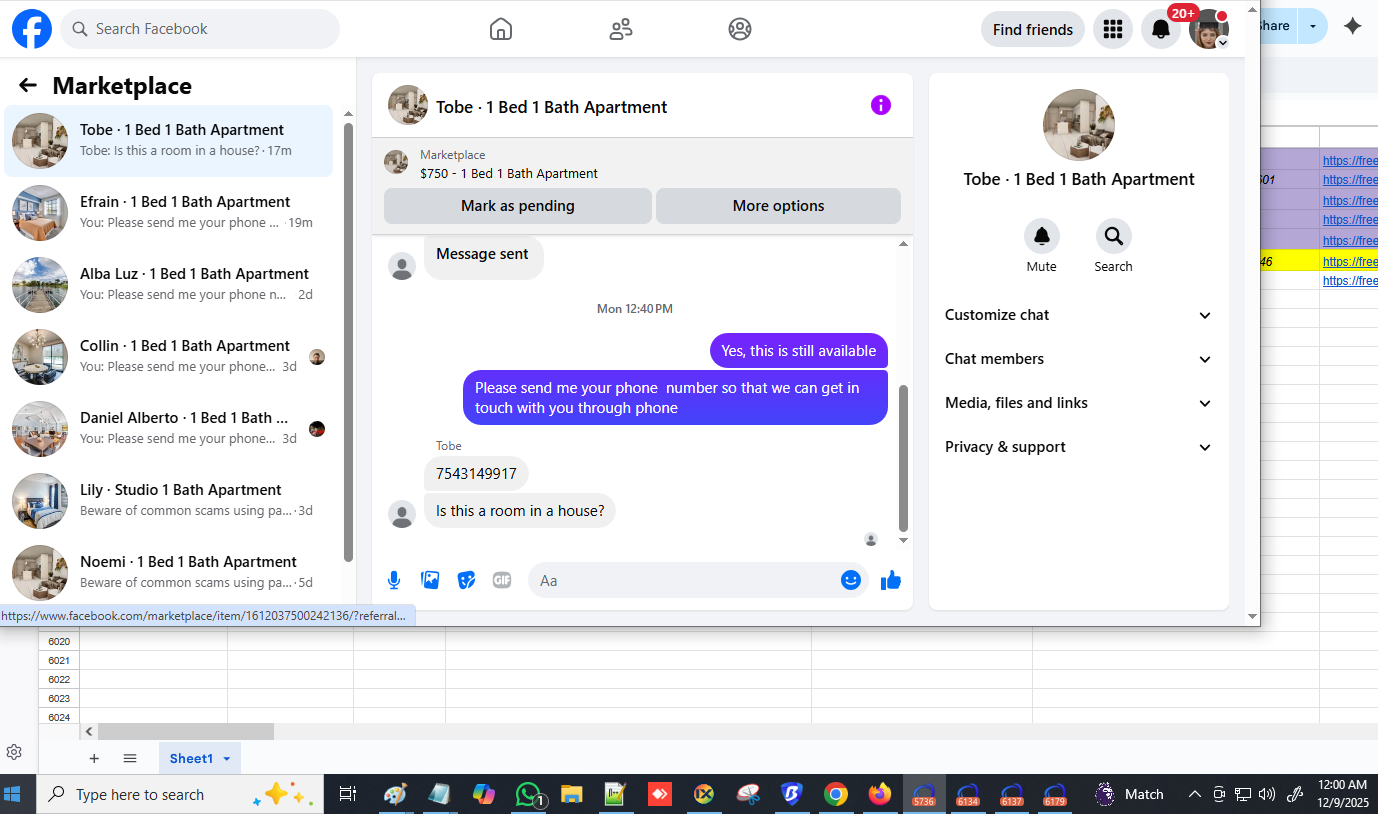Open the Sheet1 tab dropdown arrow

pos(227,759)
